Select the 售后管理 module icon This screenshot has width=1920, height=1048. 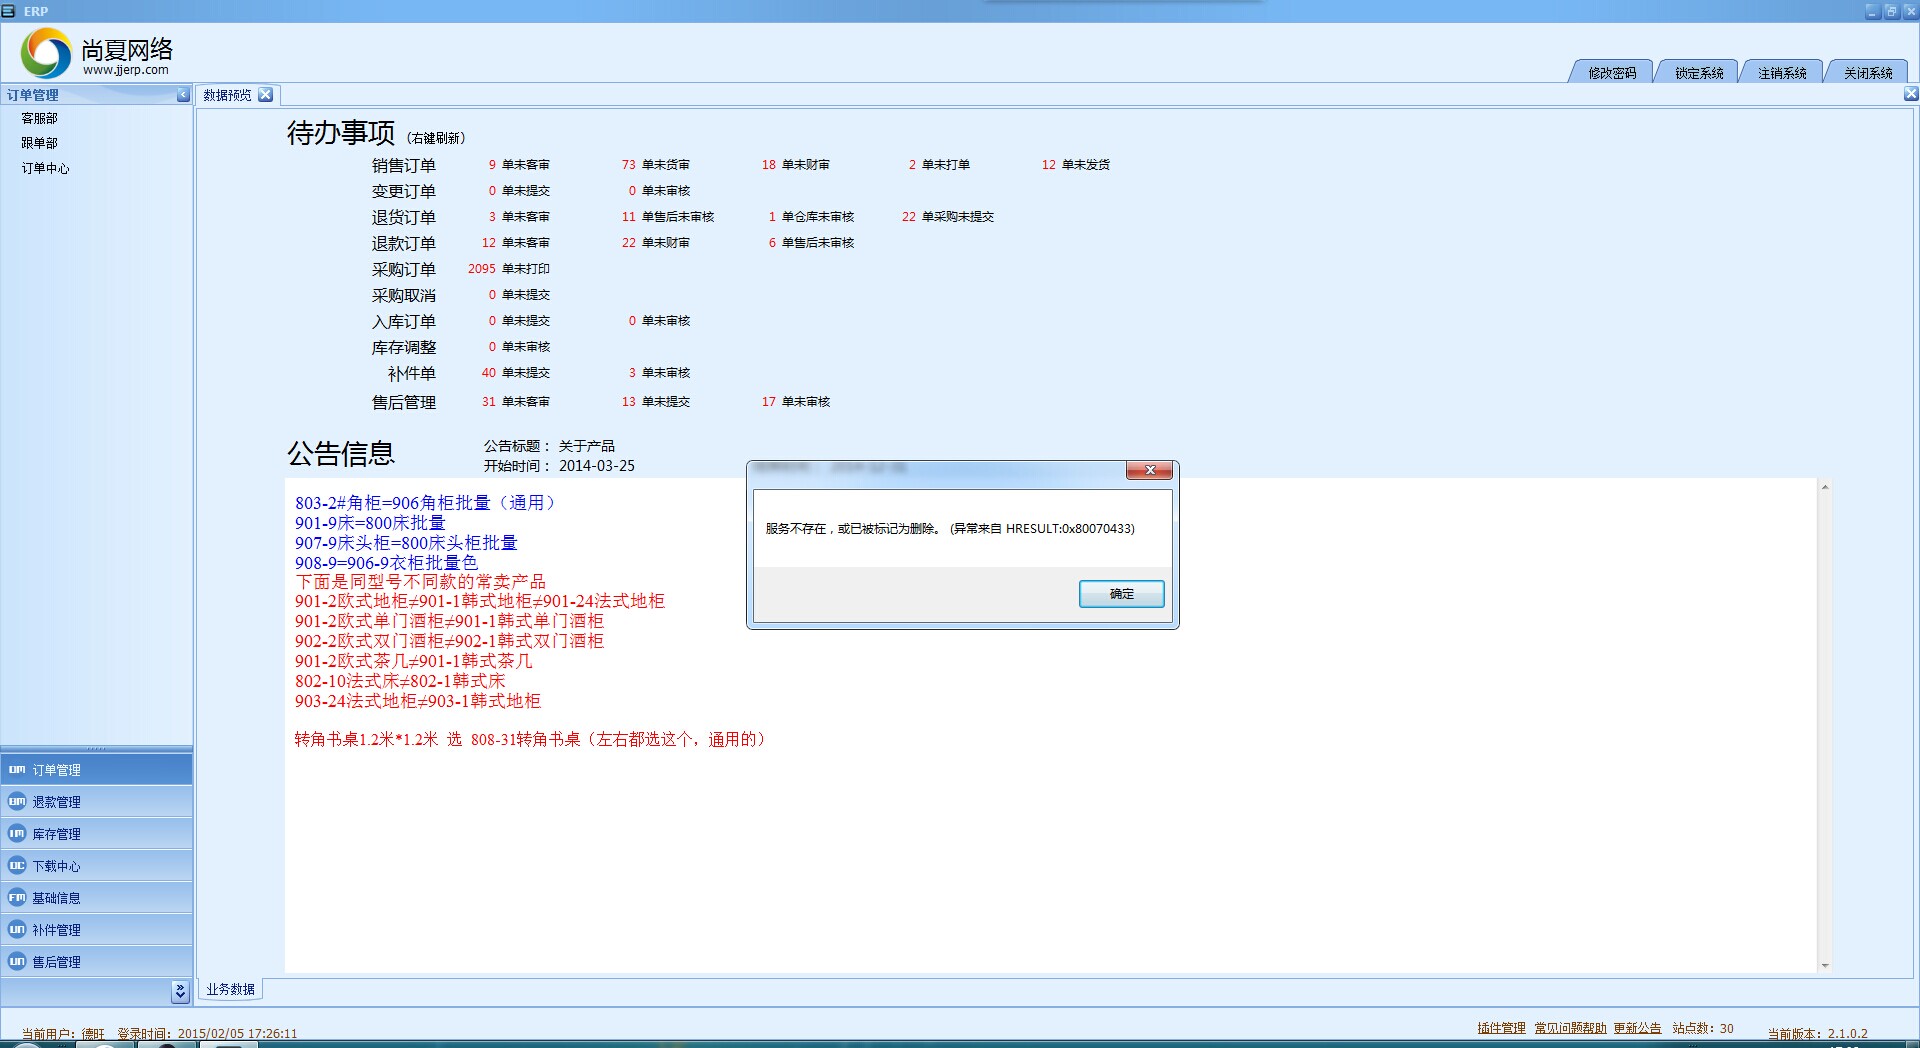coord(16,961)
